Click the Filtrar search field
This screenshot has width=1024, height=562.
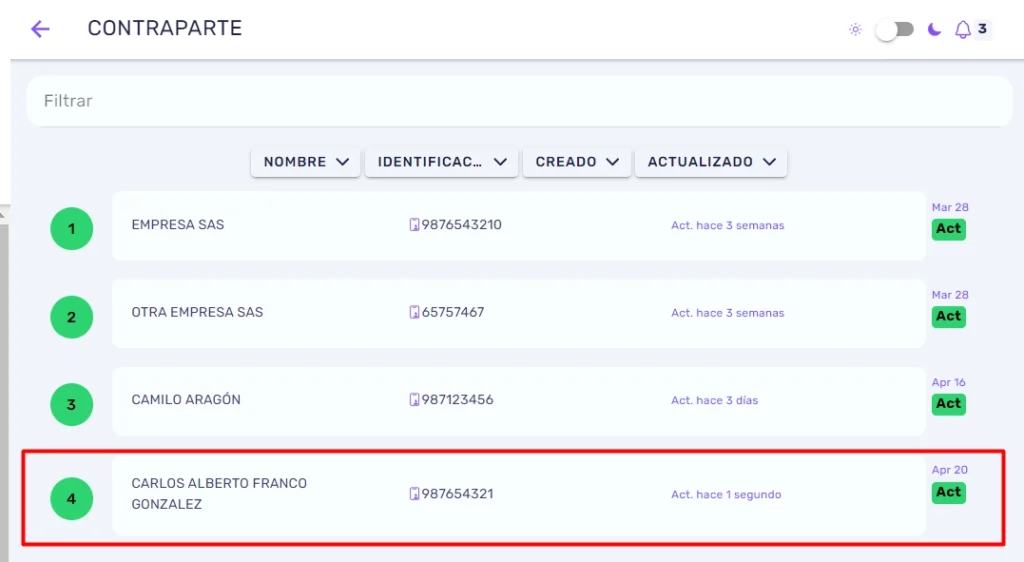[519, 101]
